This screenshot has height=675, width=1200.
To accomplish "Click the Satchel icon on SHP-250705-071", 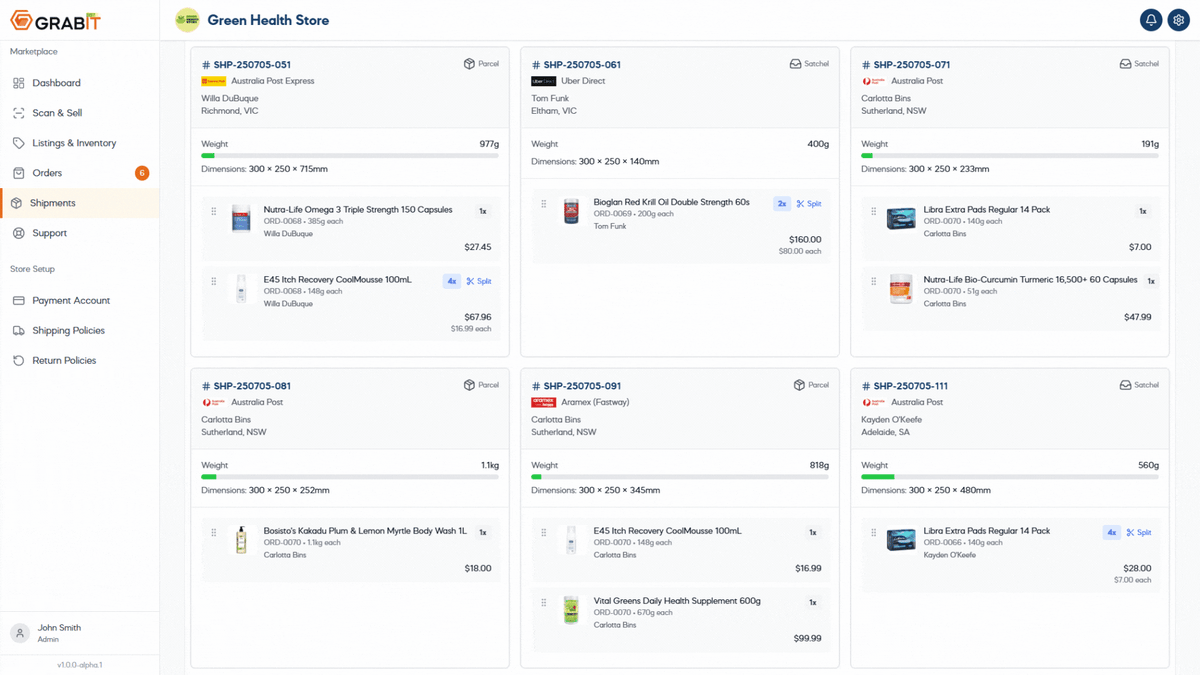I will click(1126, 64).
